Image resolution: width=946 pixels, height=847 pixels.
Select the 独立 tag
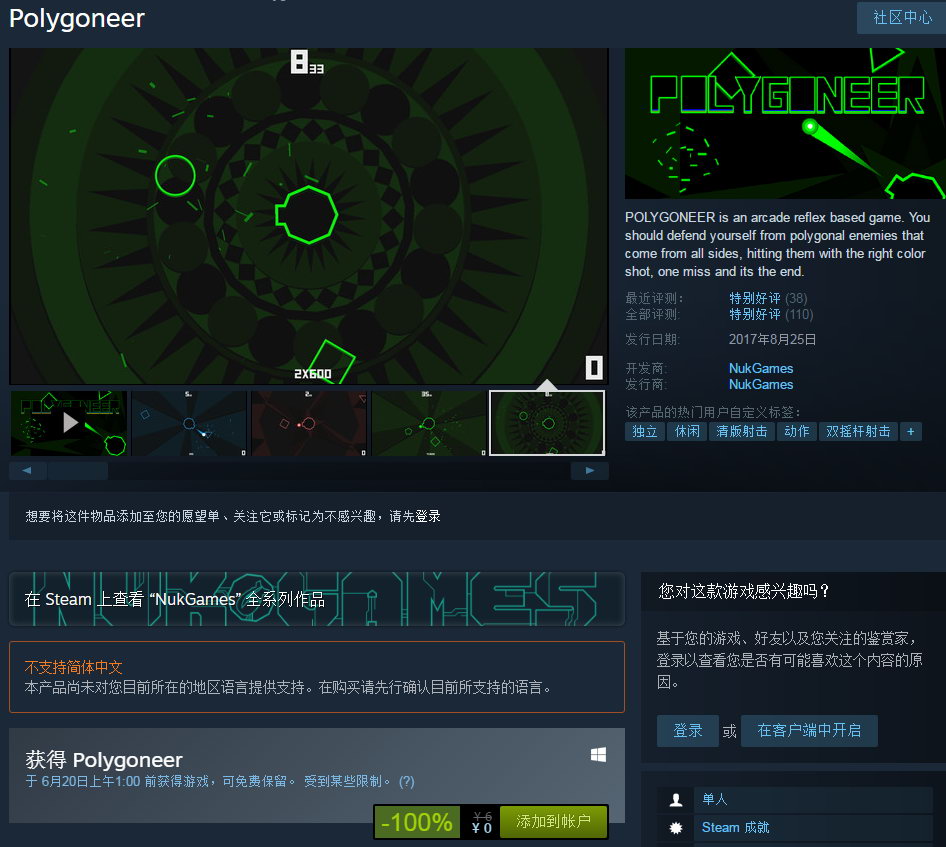pyautogui.click(x=644, y=431)
